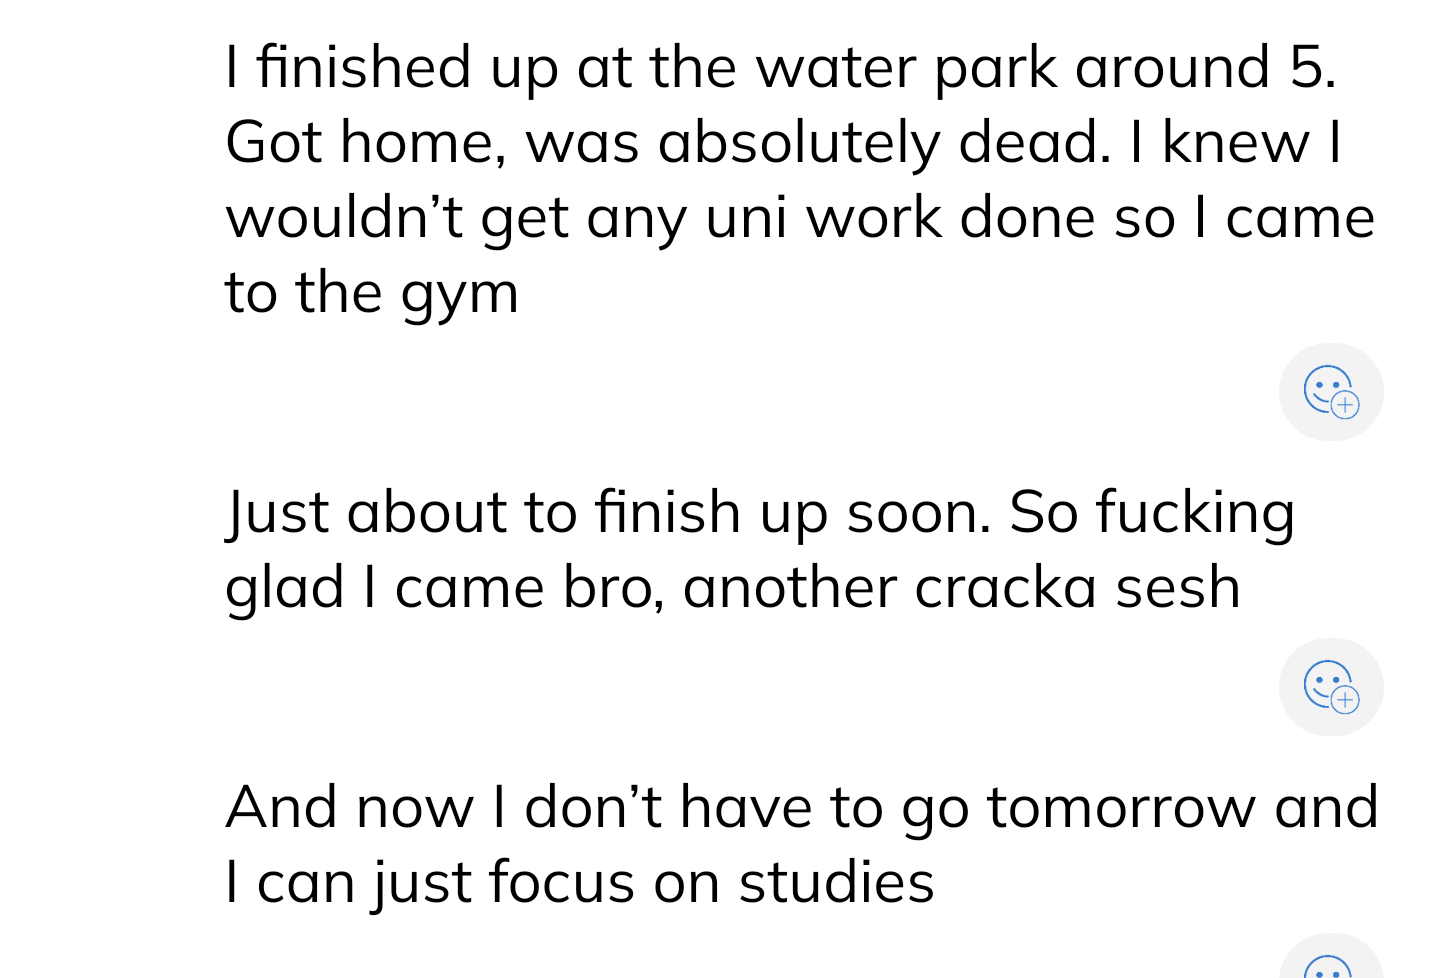Tap the line 'to the gym'
This screenshot has width=1440, height=978.
point(372,293)
